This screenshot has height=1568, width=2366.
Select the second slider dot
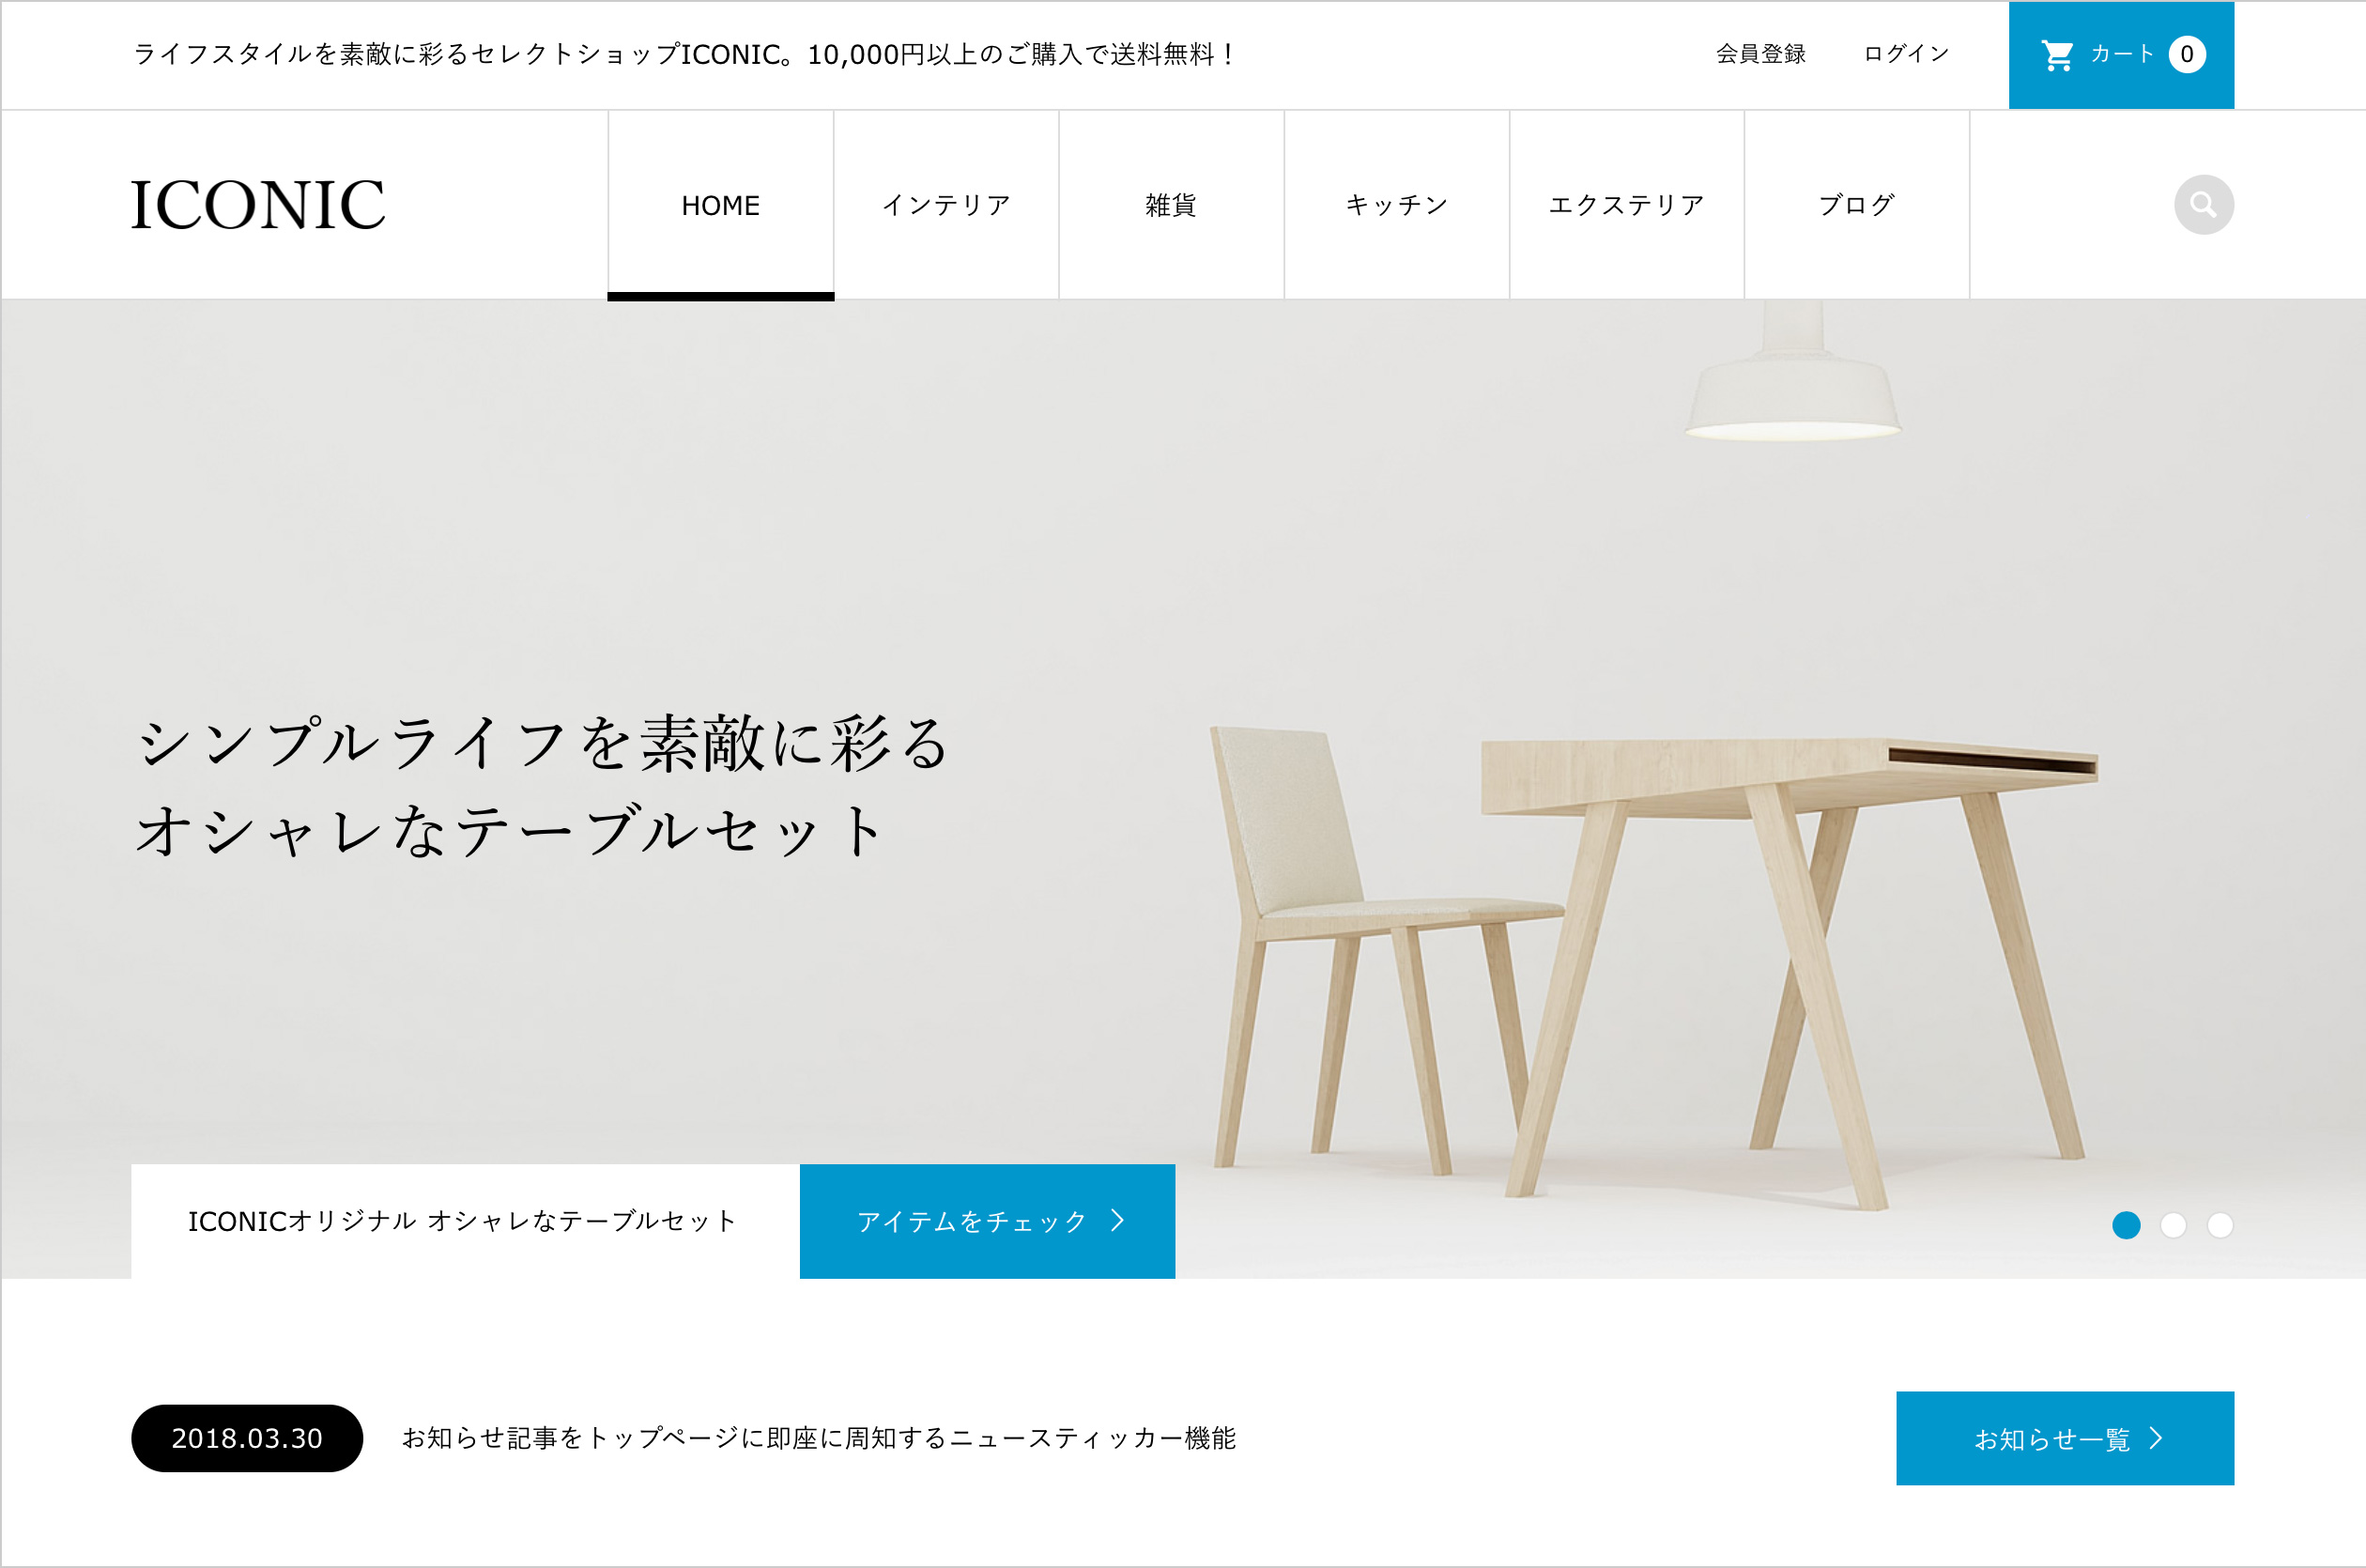[2173, 1225]
